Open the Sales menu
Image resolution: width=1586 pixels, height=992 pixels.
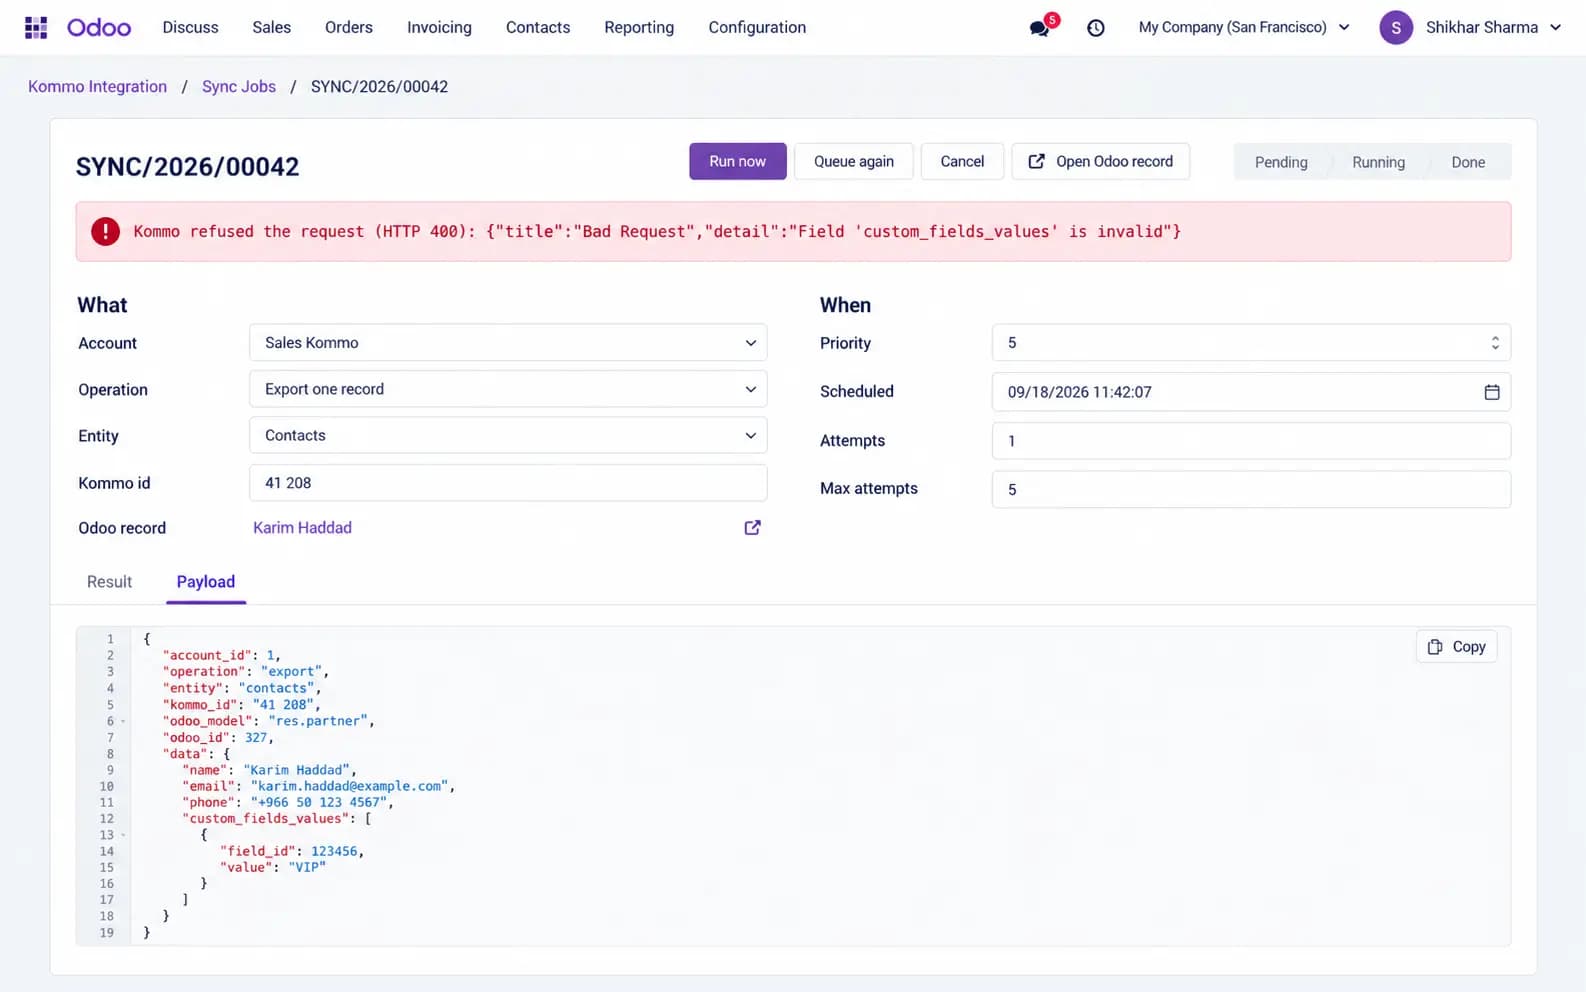click(271, 27)
